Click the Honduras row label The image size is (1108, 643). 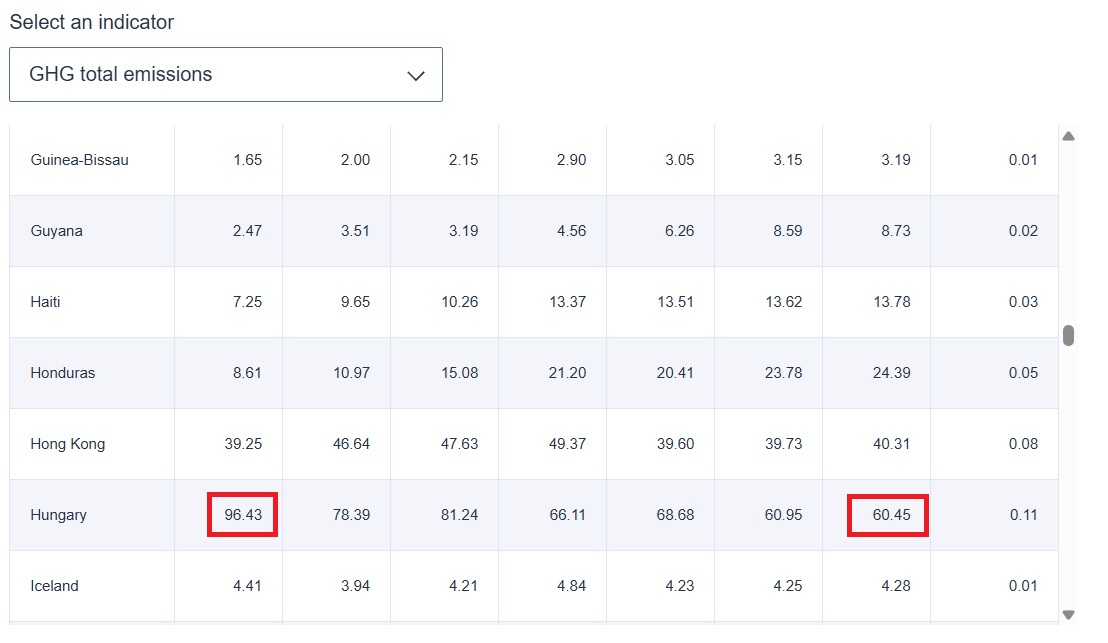click(x=63, y=373)
